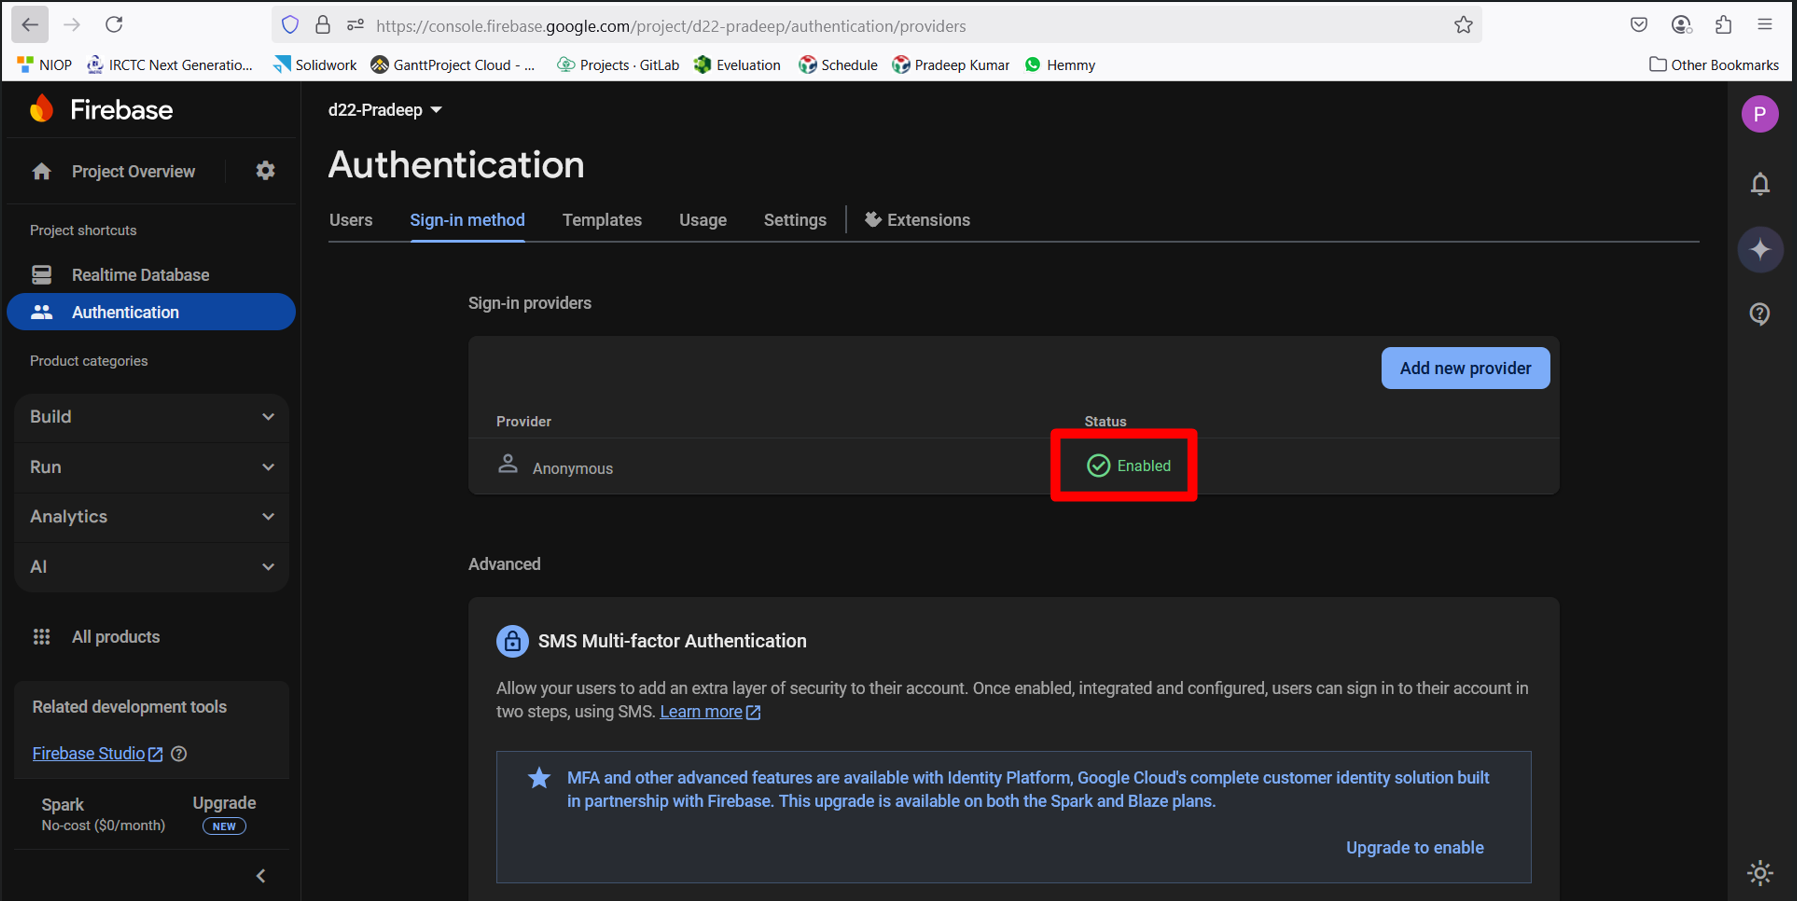This screenshot has width=1797, height=901.
Task: Expand the Run category
Action: (x=152, y=467)
